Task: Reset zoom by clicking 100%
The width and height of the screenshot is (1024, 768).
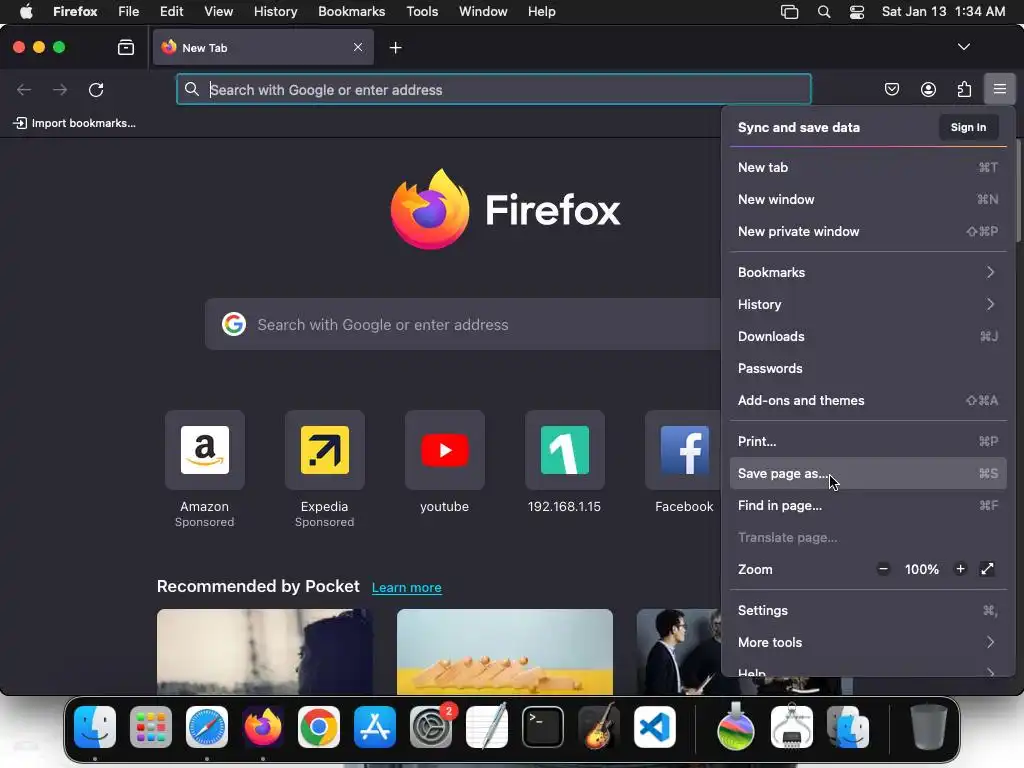Action: 921,569
